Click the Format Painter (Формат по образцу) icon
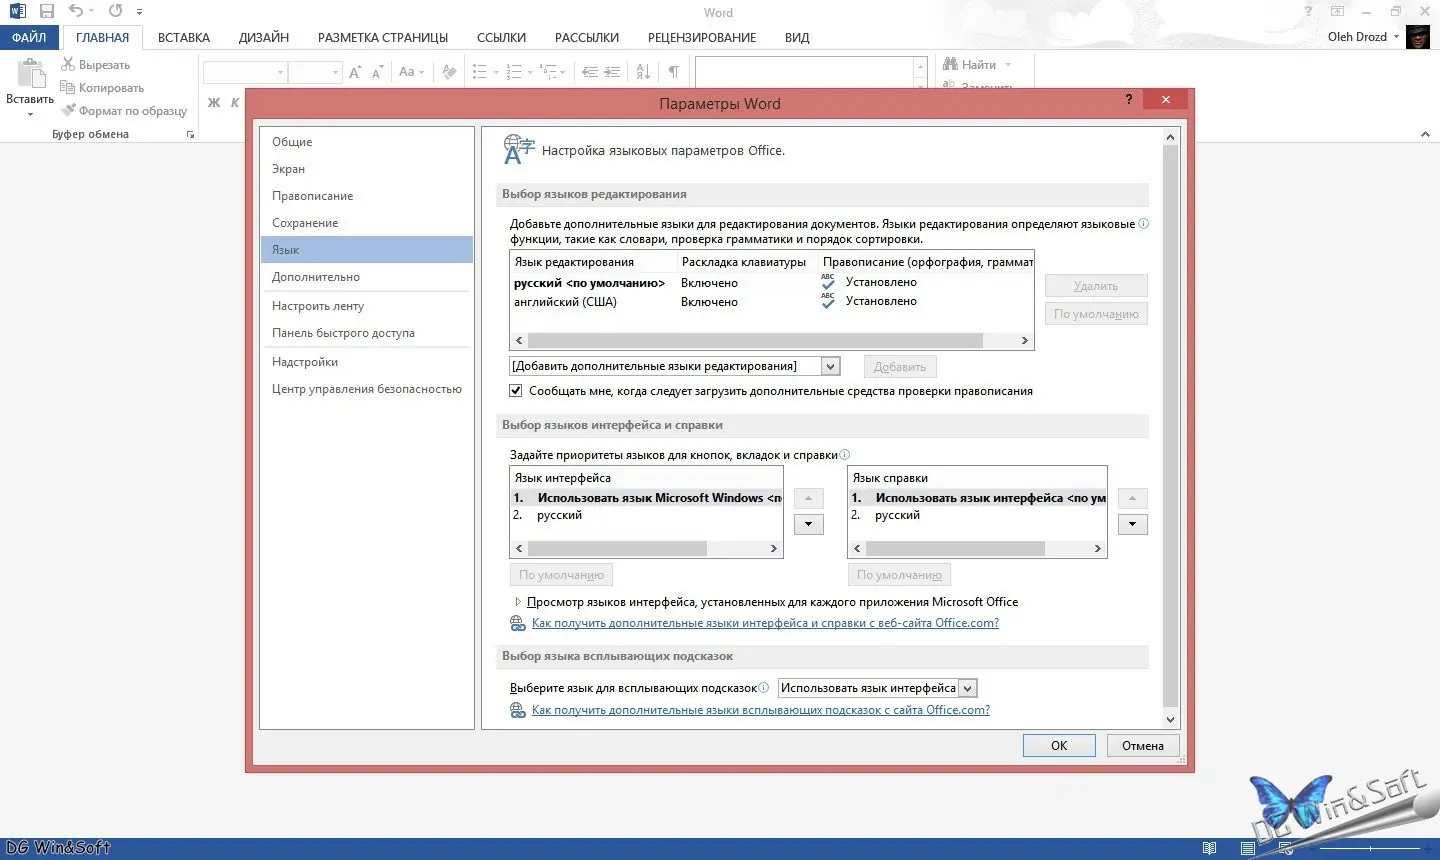 tap(68, 110)
